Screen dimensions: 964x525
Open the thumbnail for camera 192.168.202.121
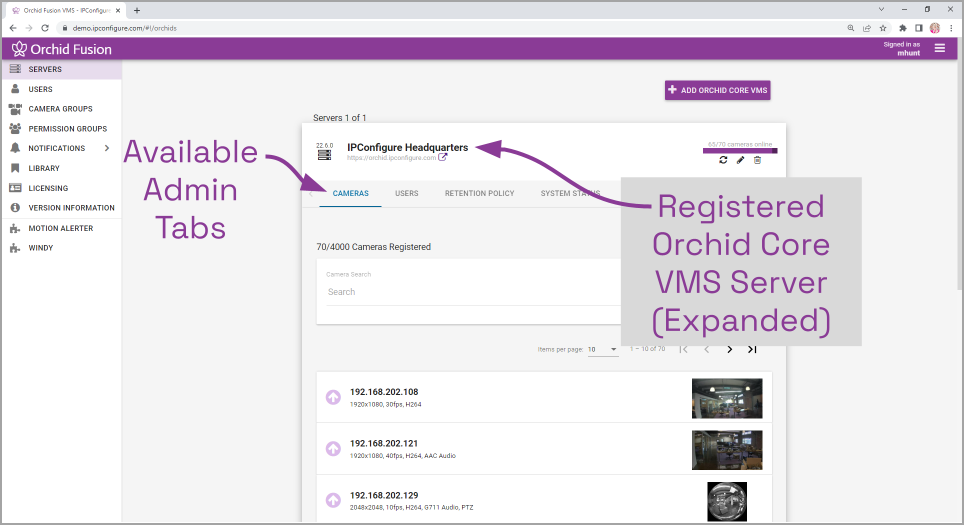(727, 450)
